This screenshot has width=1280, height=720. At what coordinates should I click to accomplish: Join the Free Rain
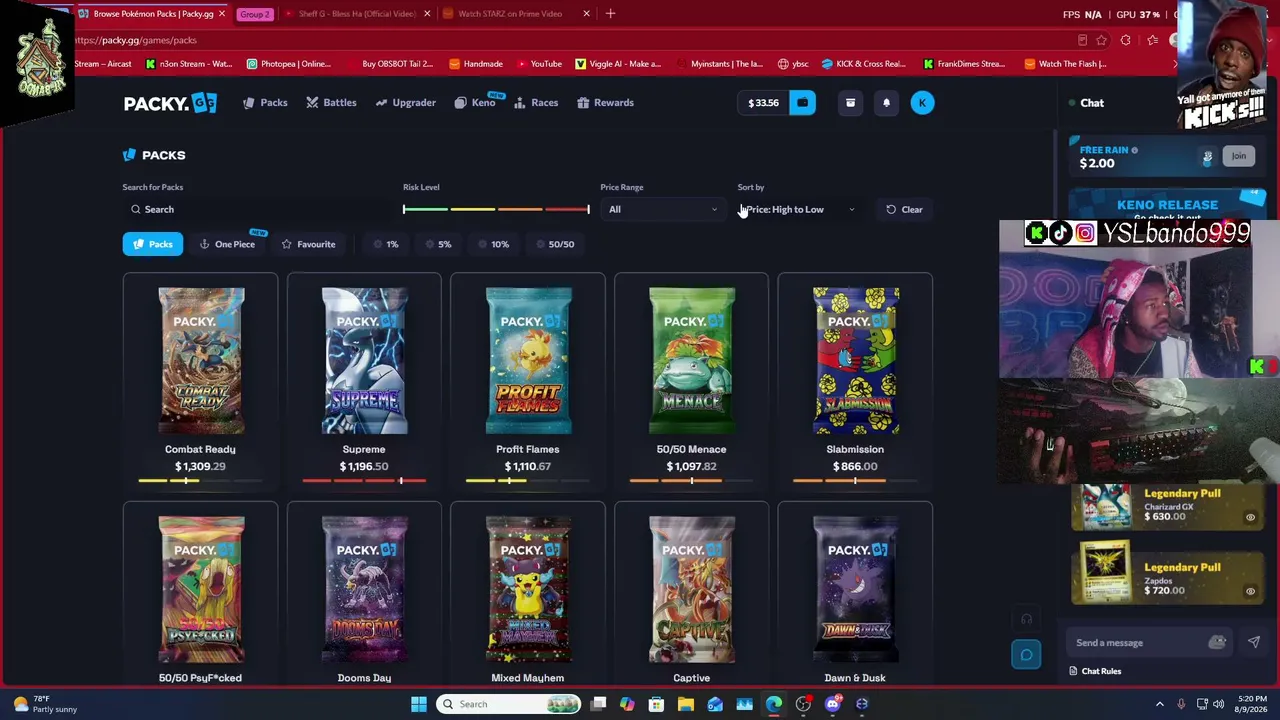(1238, 156)
